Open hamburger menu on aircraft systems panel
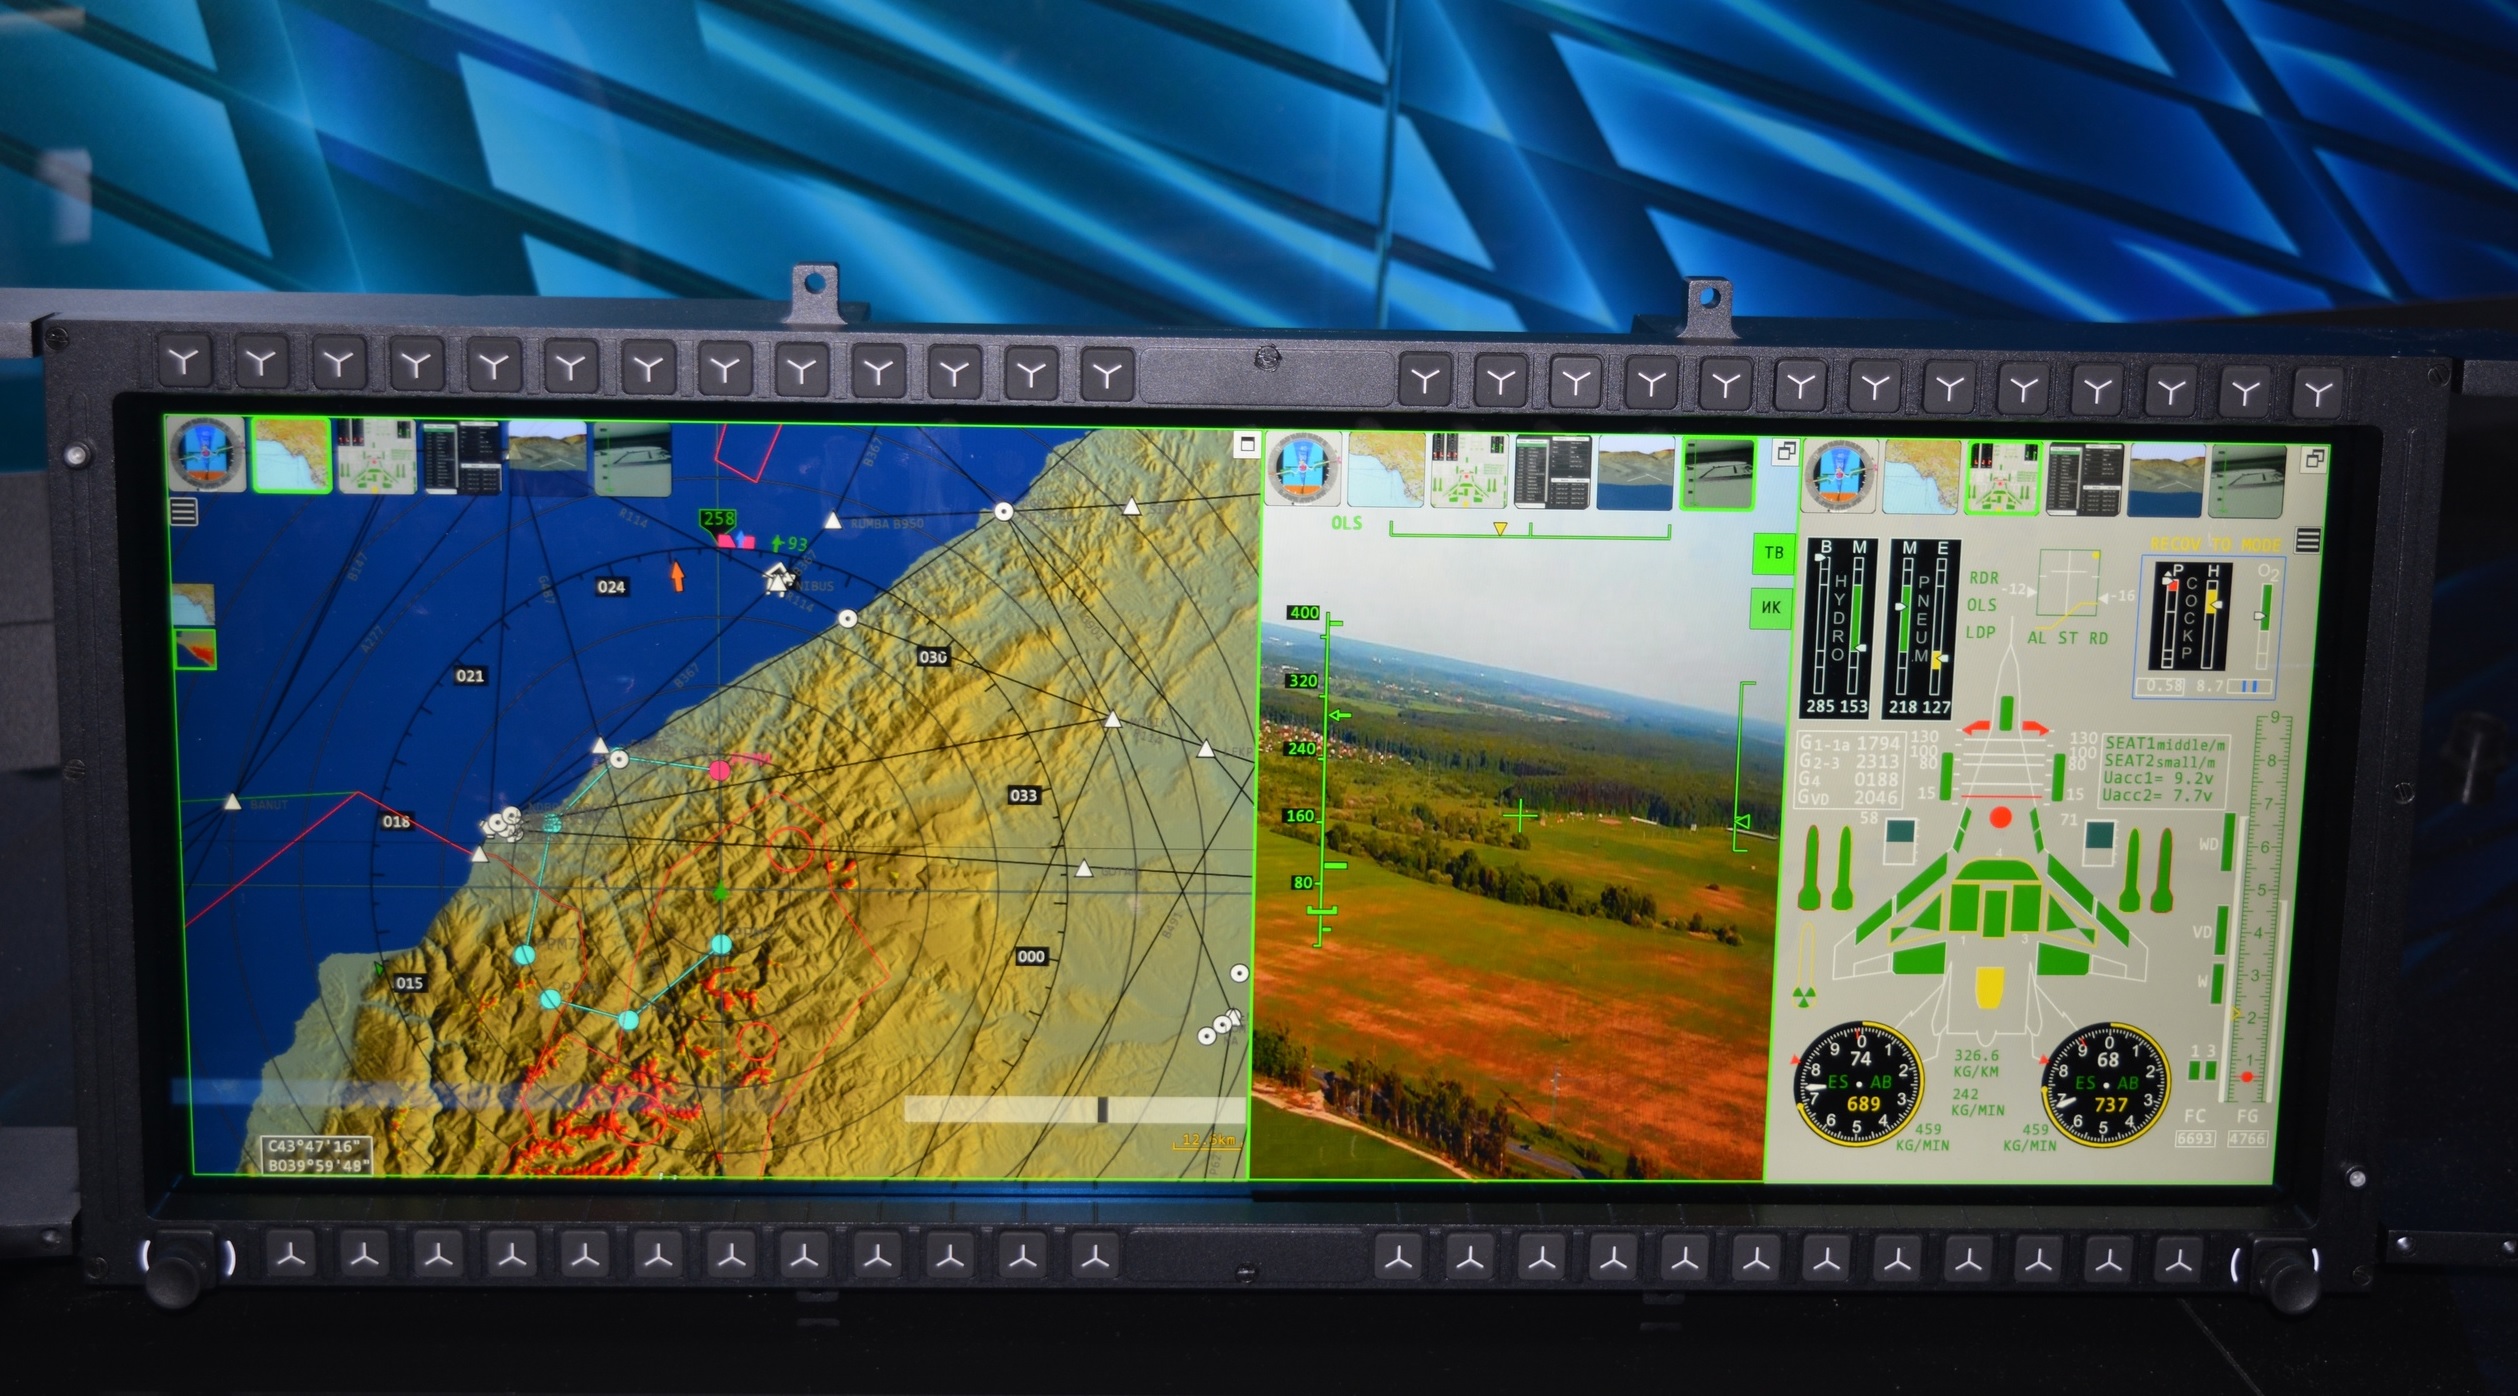 pos(2308,541)
